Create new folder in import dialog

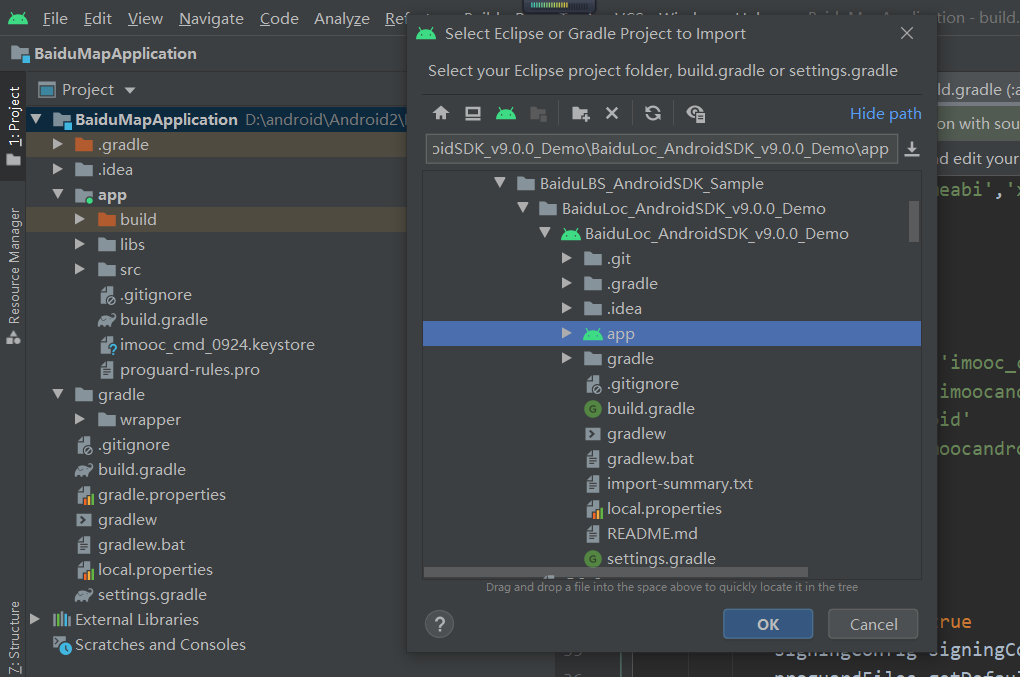(580, 114)
